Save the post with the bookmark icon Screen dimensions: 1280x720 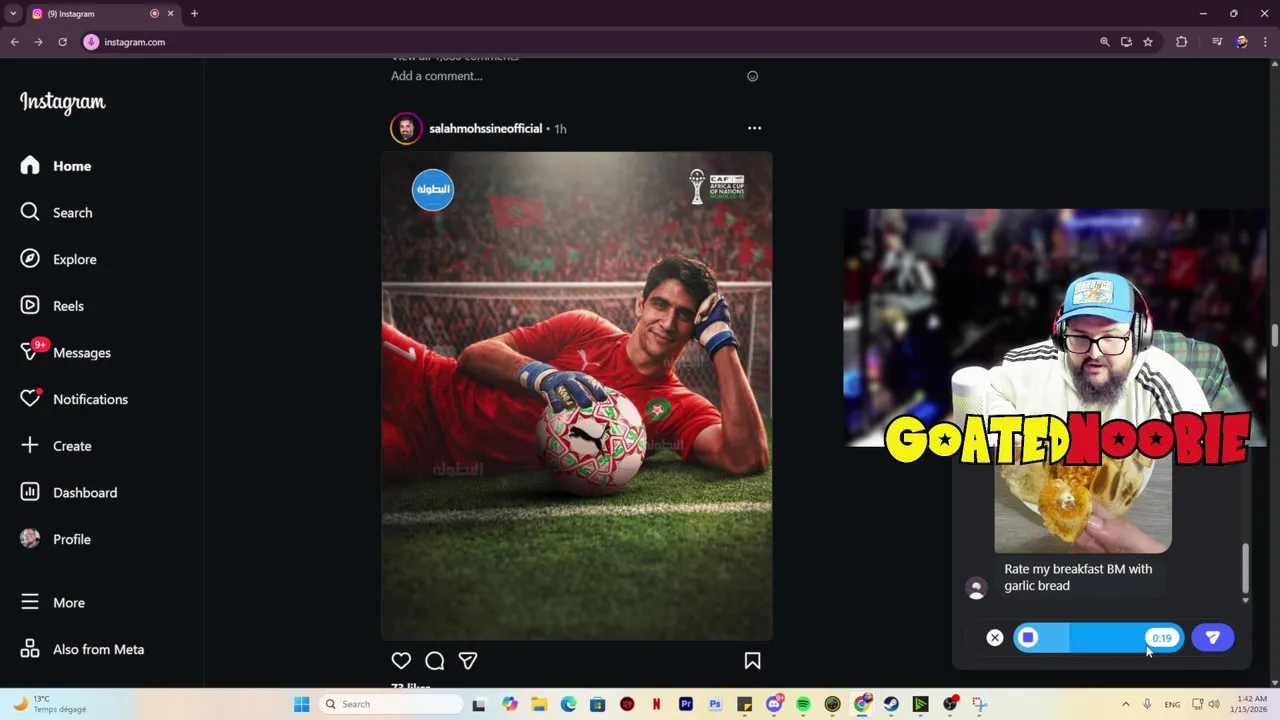[752, 660]
